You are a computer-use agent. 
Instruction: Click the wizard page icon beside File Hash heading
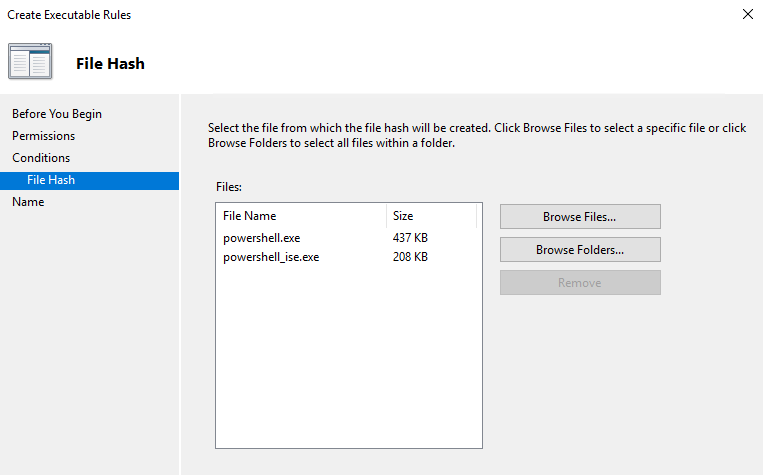click(30, 62)
